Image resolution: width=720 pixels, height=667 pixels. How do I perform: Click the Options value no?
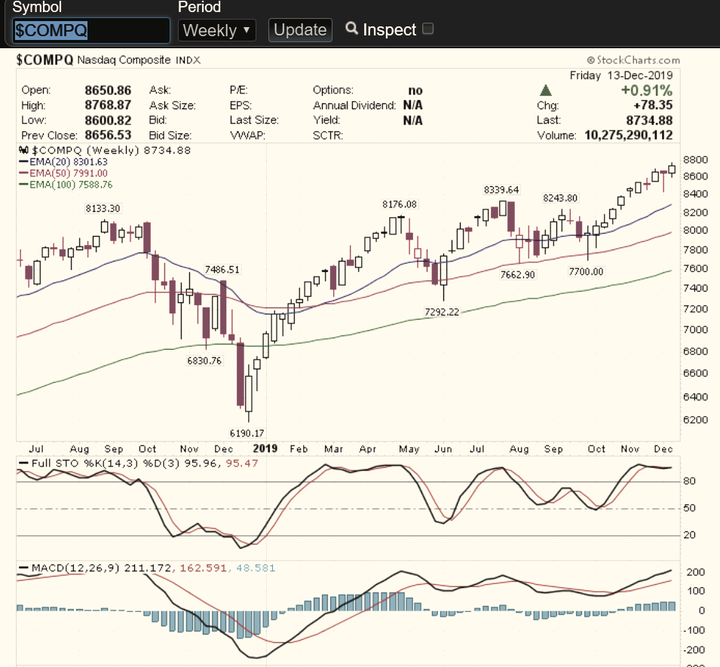415,90
